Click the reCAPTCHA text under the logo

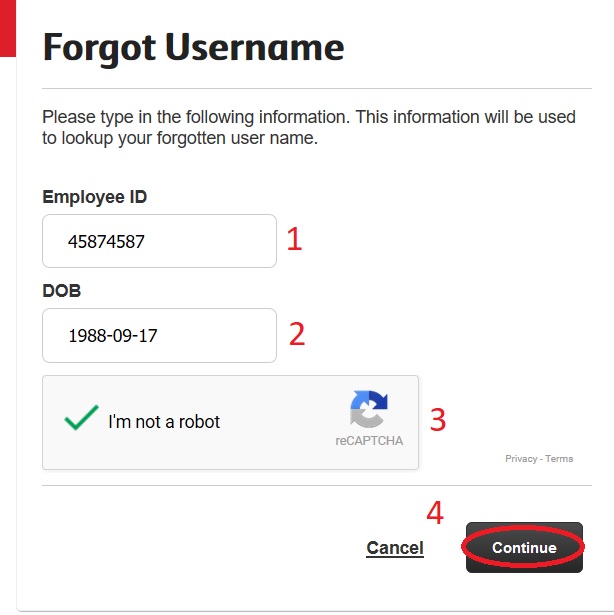pos(369,440)
